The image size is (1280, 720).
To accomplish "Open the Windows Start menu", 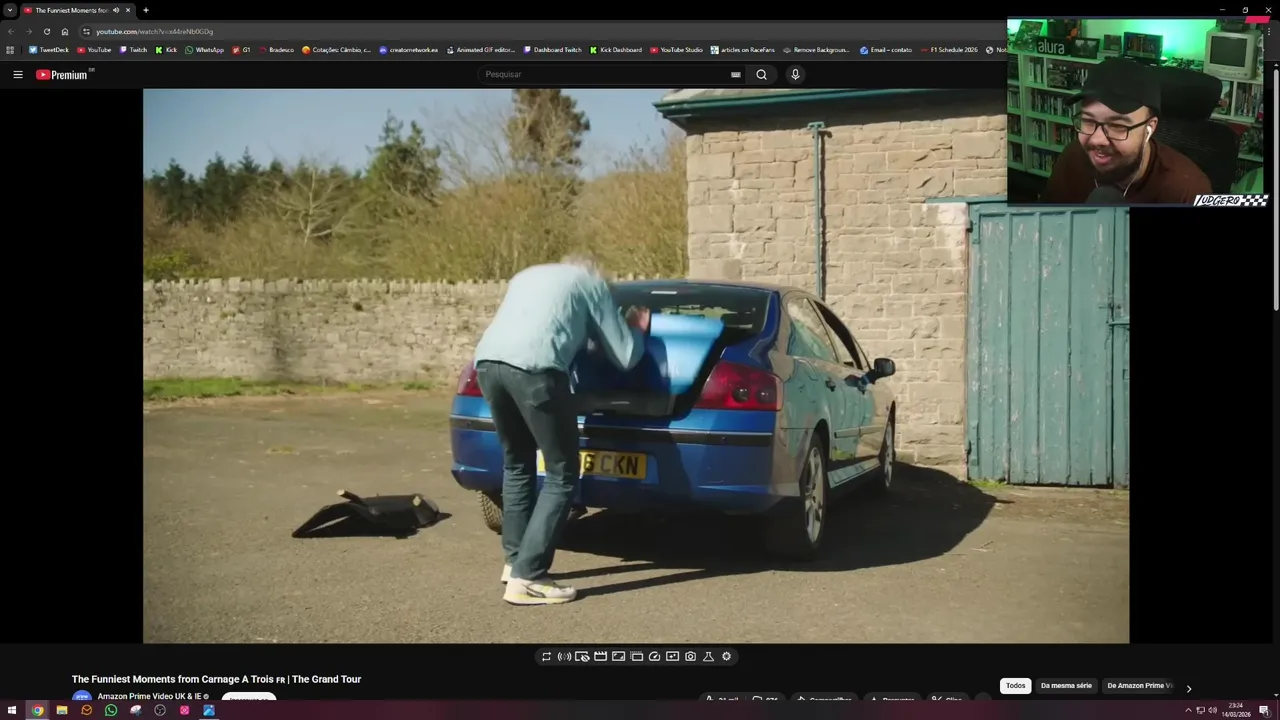I will click(x=12, y=710).
